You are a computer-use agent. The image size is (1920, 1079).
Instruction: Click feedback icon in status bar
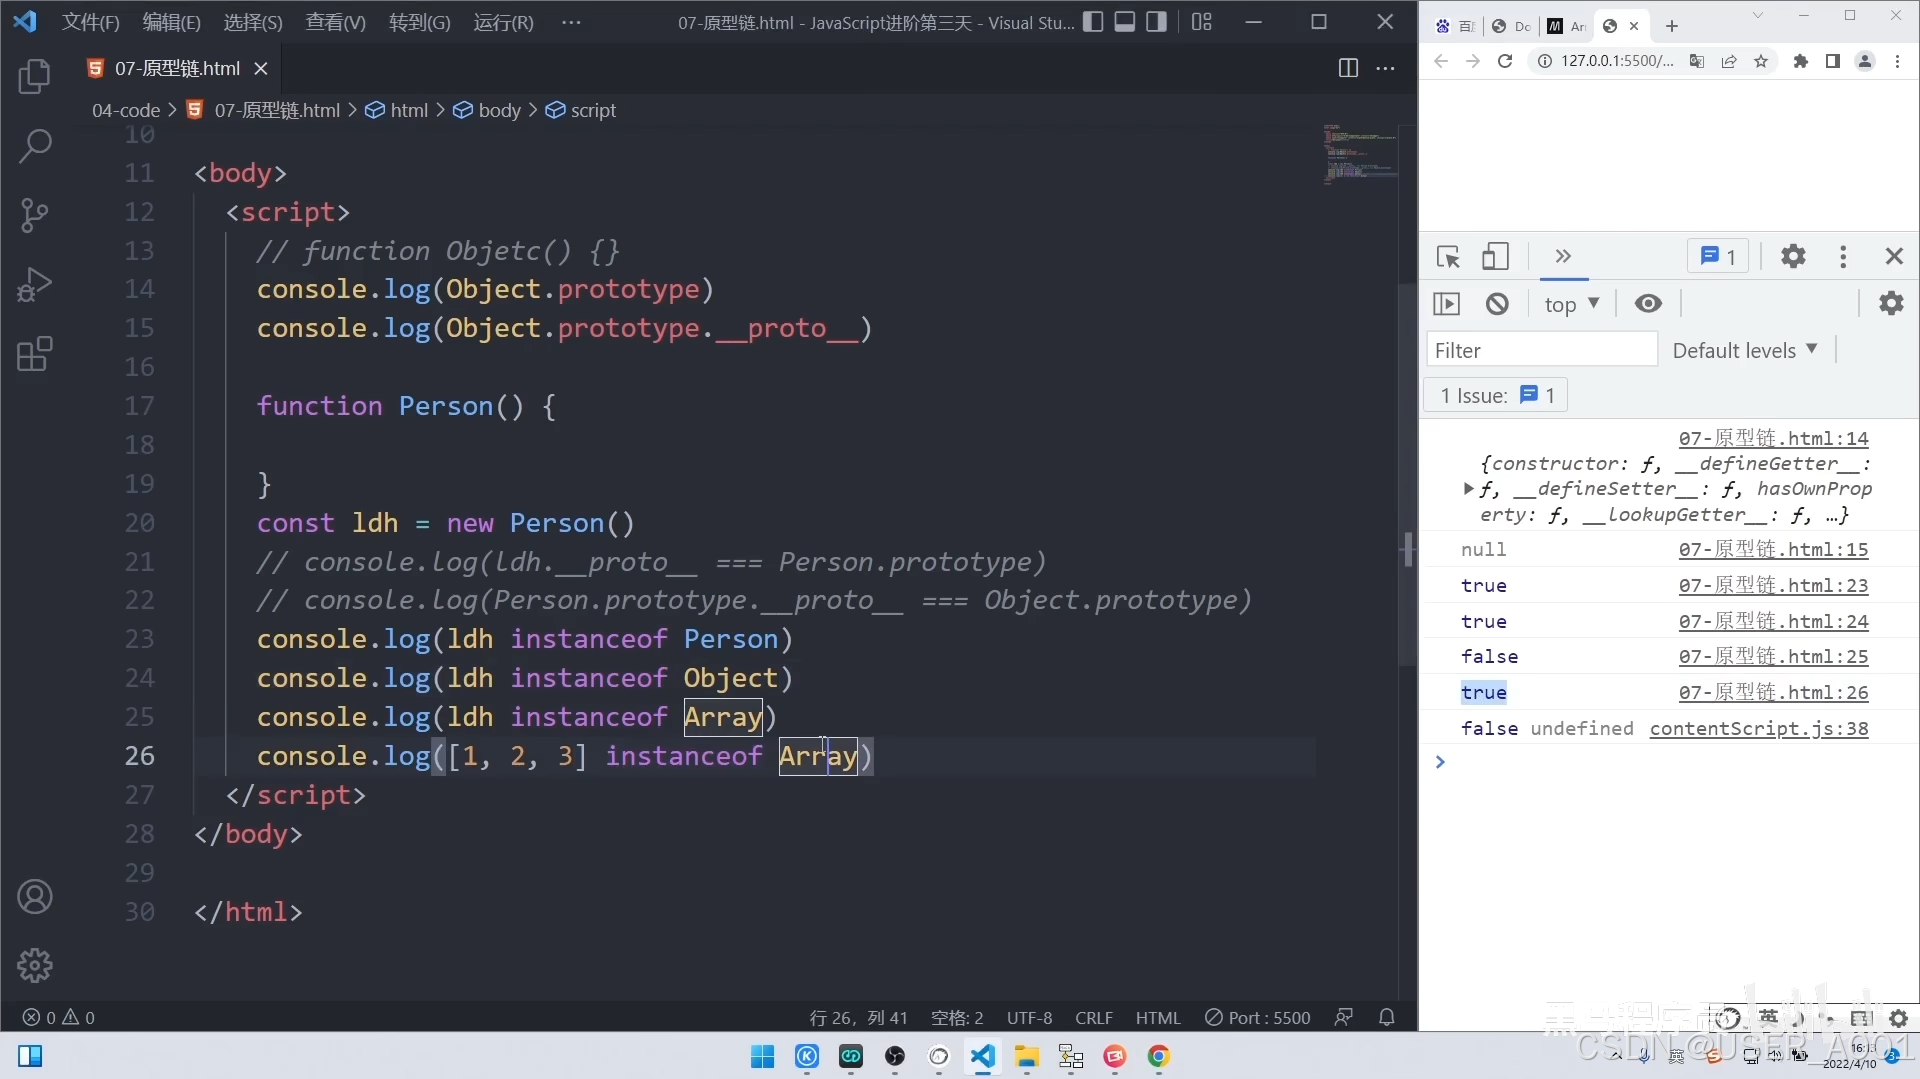tap(1344, 1017)
